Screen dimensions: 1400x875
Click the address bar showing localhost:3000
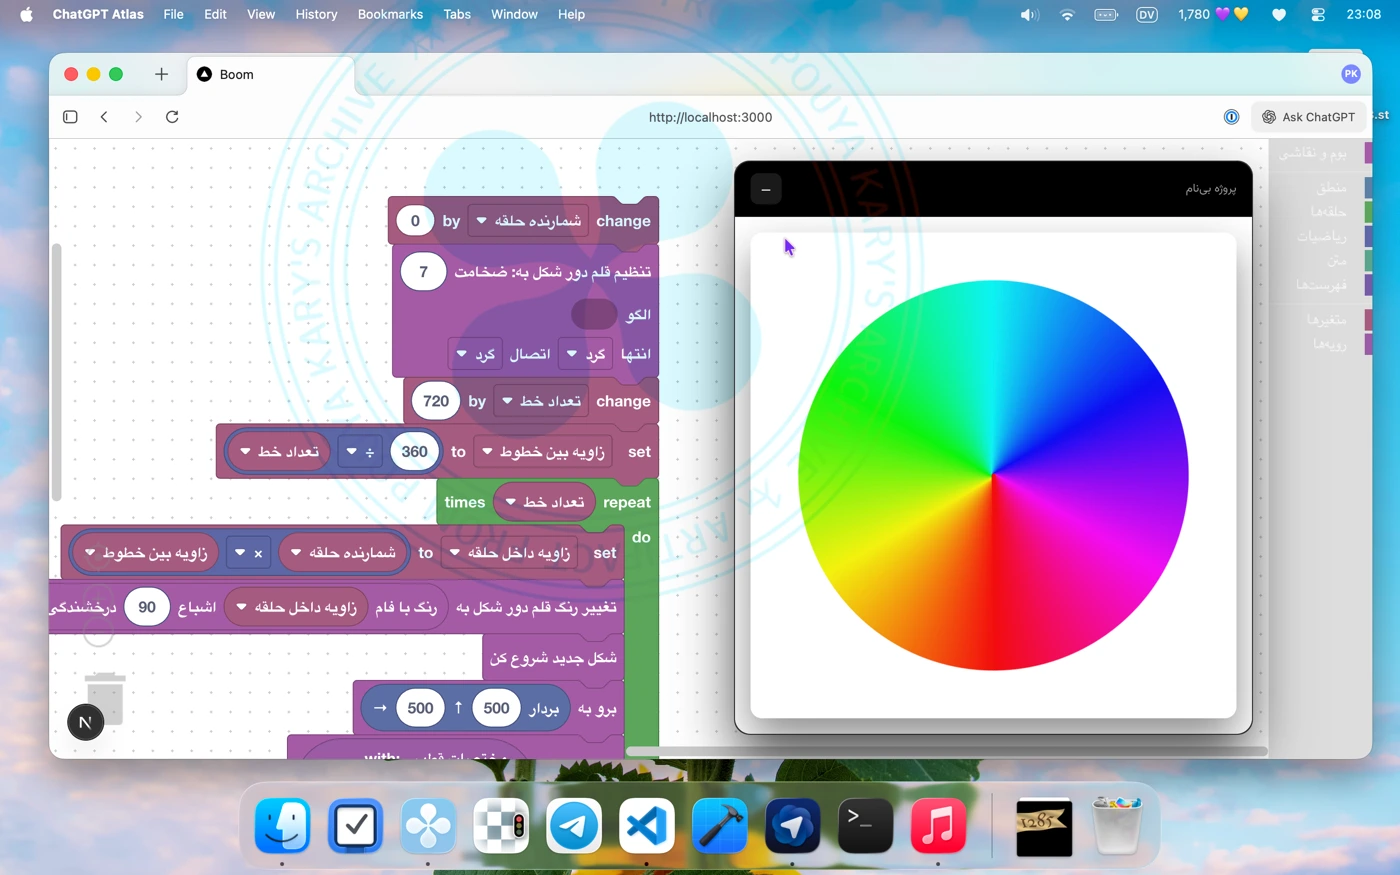click(710, 117)
